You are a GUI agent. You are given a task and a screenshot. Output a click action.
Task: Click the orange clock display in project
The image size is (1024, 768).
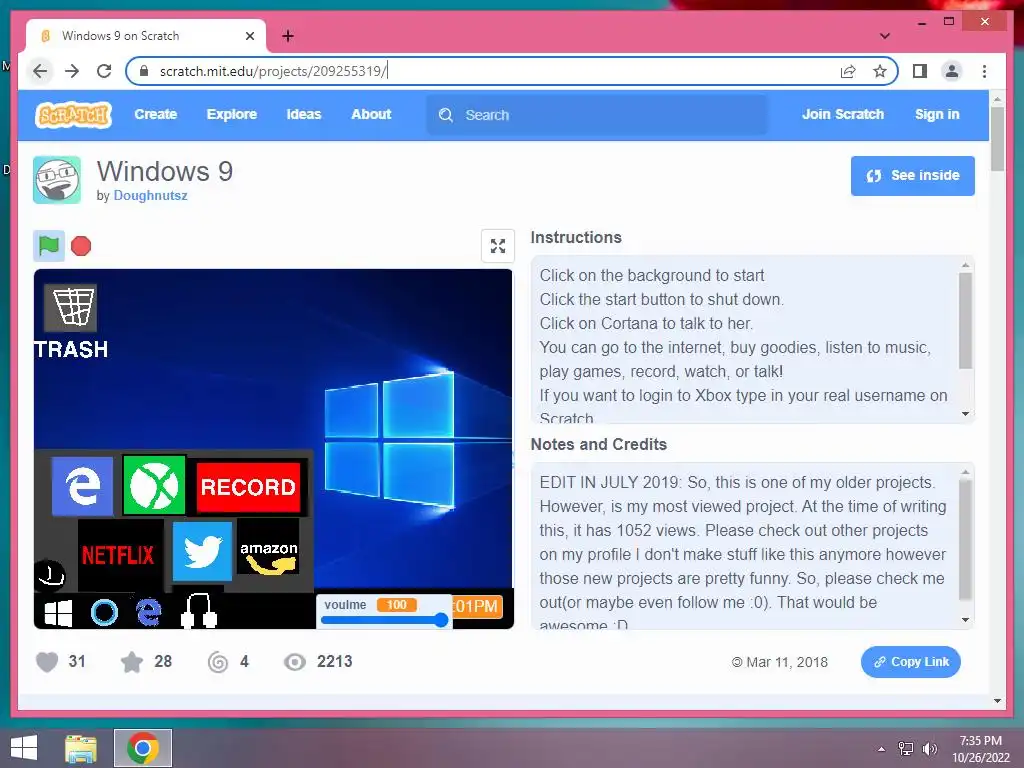477,607
